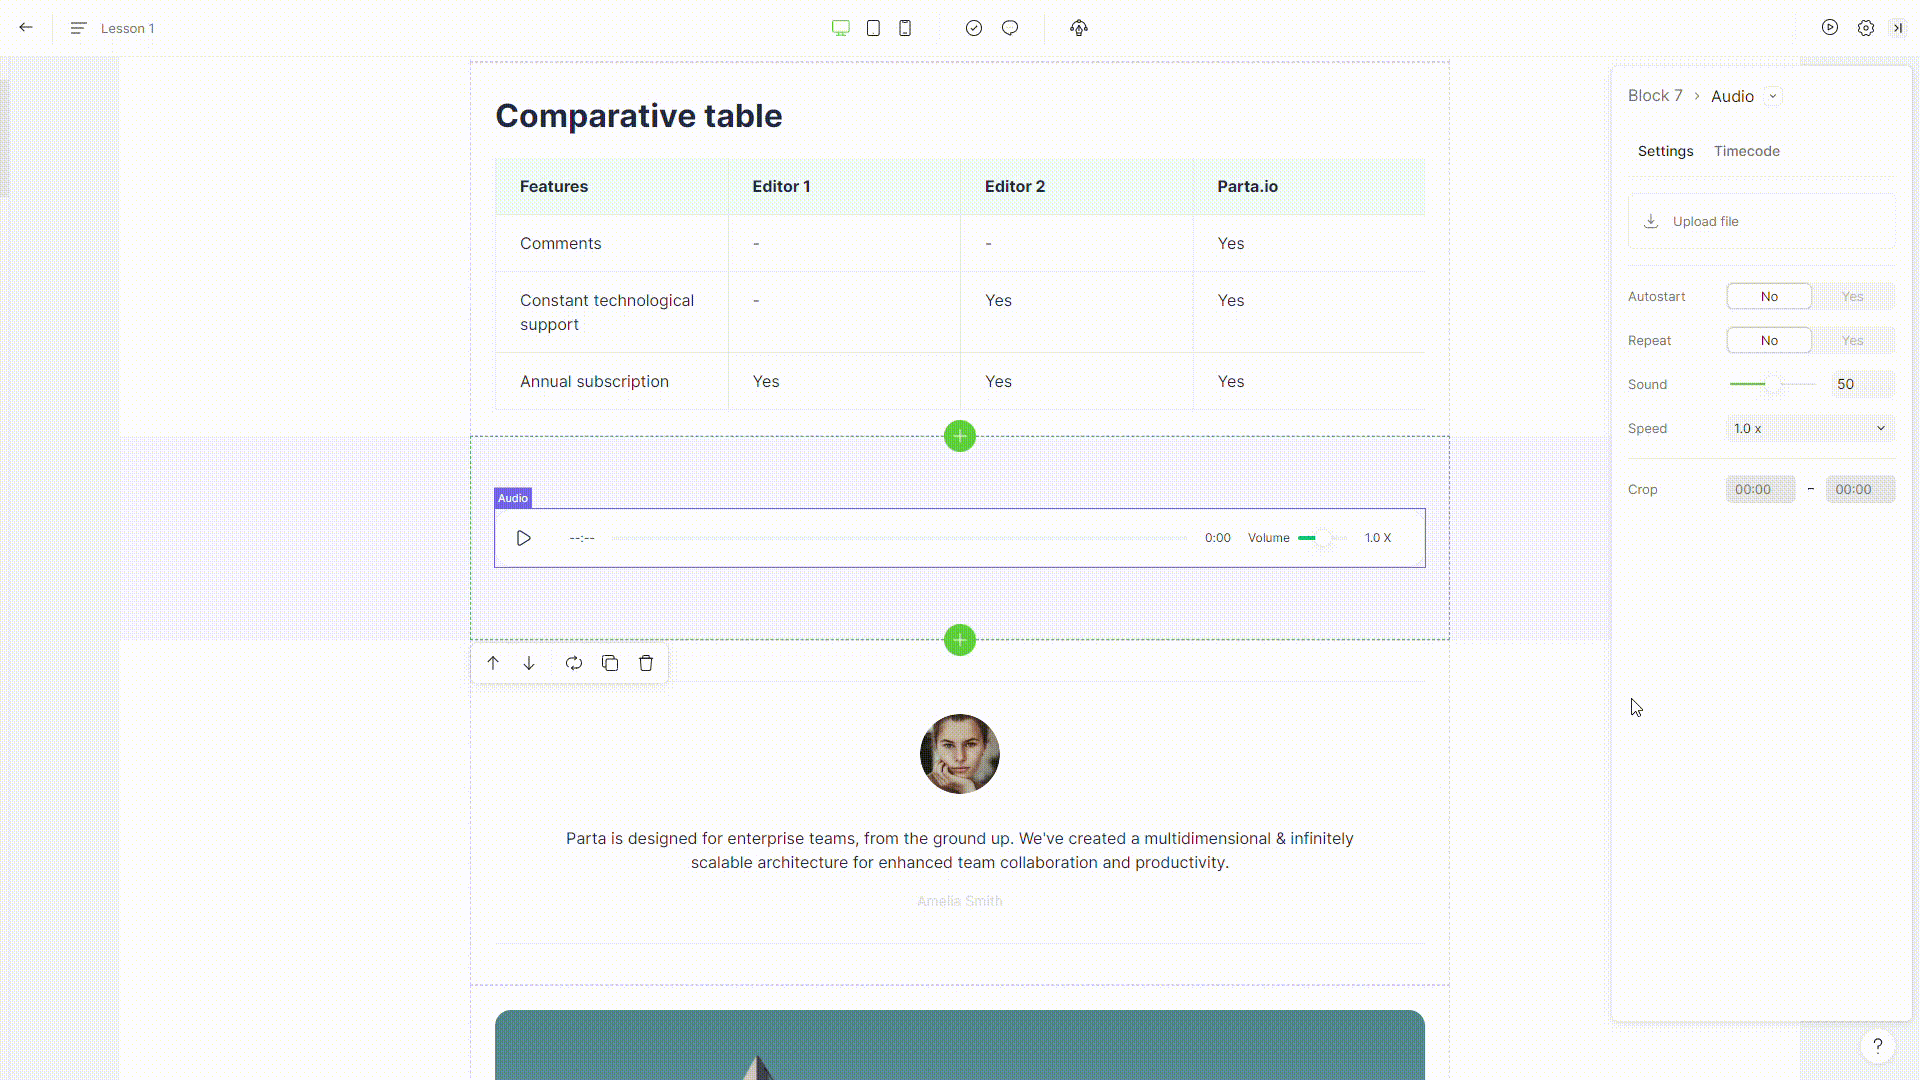Switch to tablet preview icon
The height and width of the screenshot is (1080, 1920).
pos(873,28)
